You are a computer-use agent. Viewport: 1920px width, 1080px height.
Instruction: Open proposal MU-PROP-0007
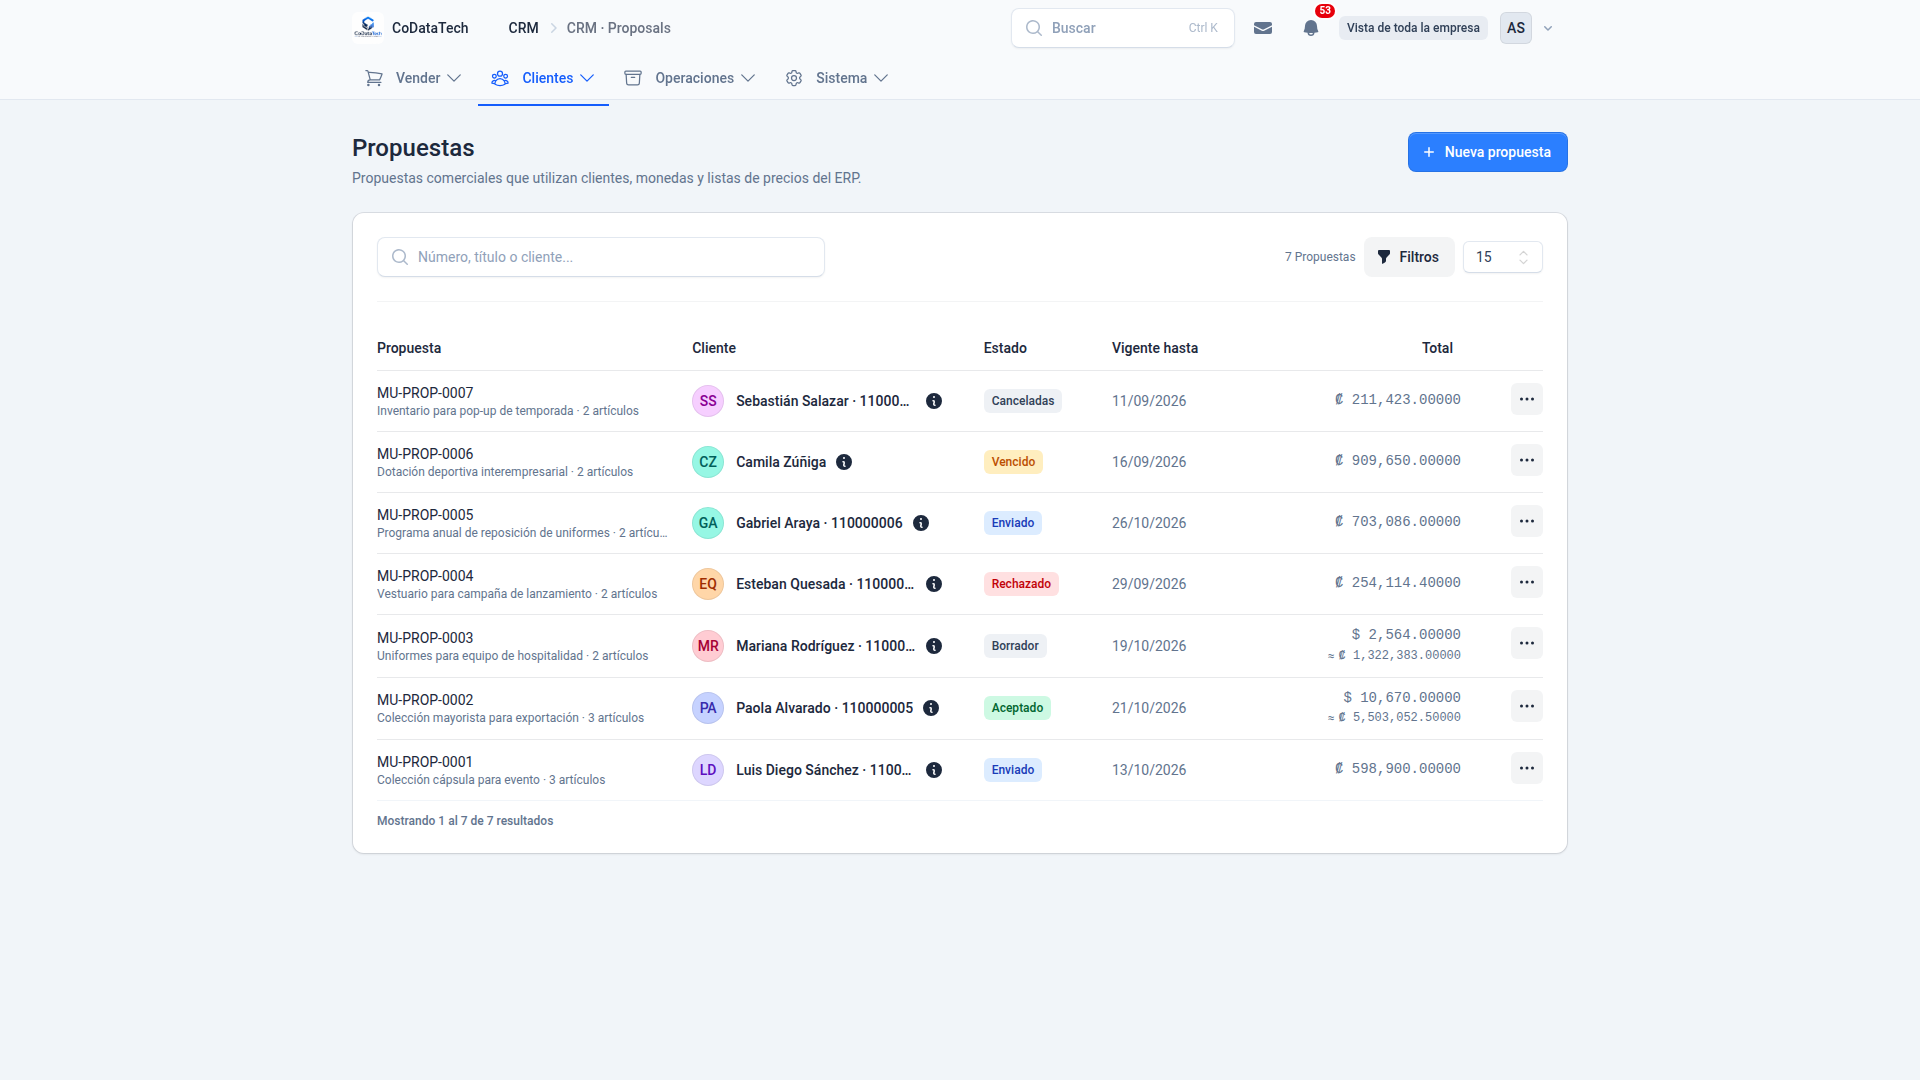pyautogui.click(x=425, y=393)
